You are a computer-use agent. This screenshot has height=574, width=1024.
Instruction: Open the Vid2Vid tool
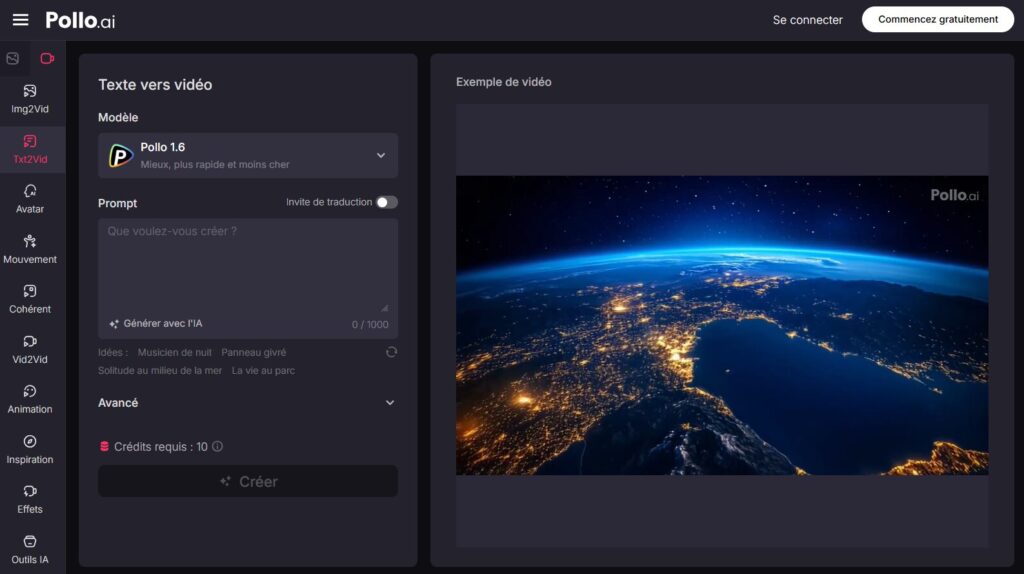click(30, 349)
